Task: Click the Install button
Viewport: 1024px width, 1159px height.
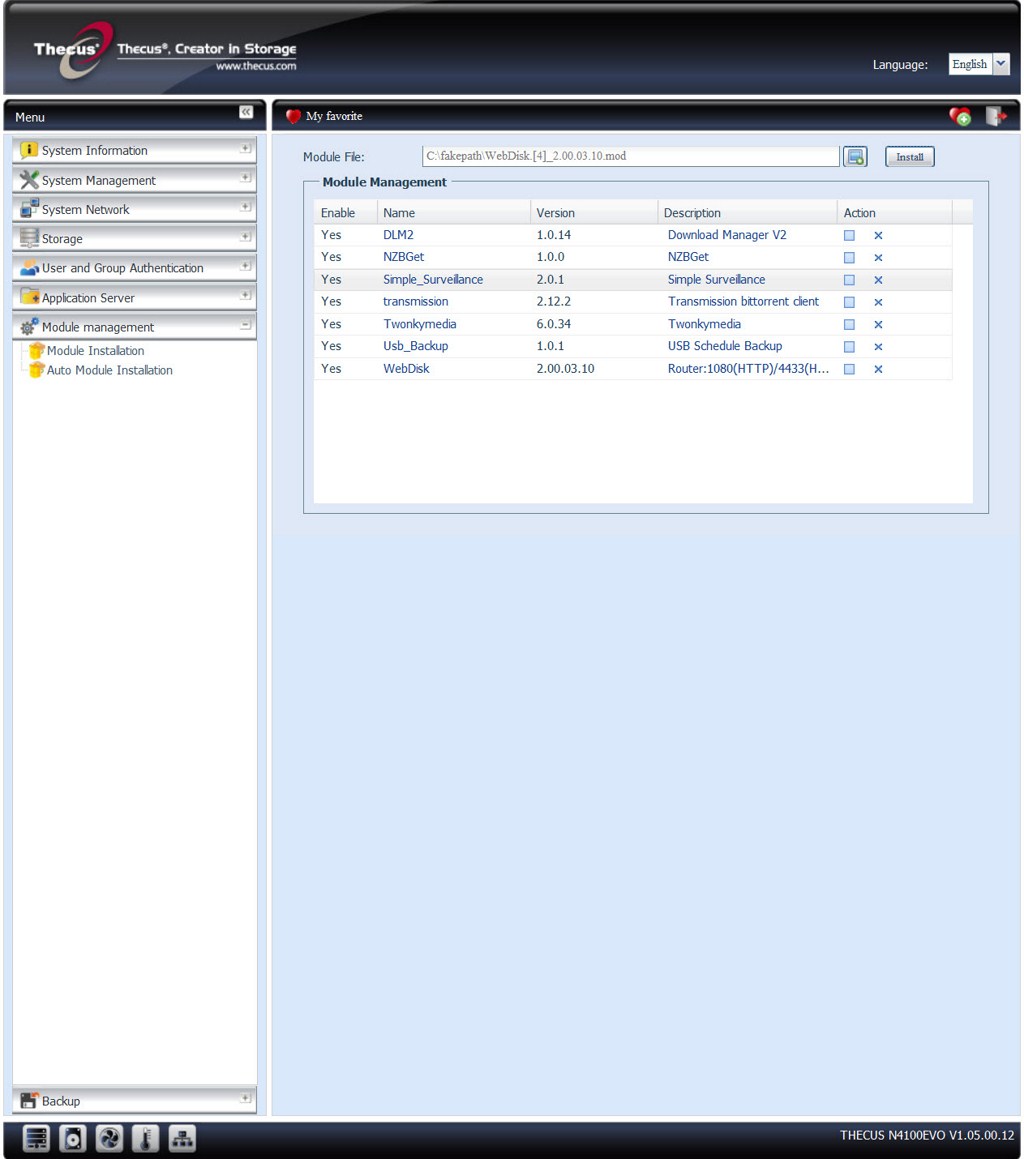Action: [909, 157]
